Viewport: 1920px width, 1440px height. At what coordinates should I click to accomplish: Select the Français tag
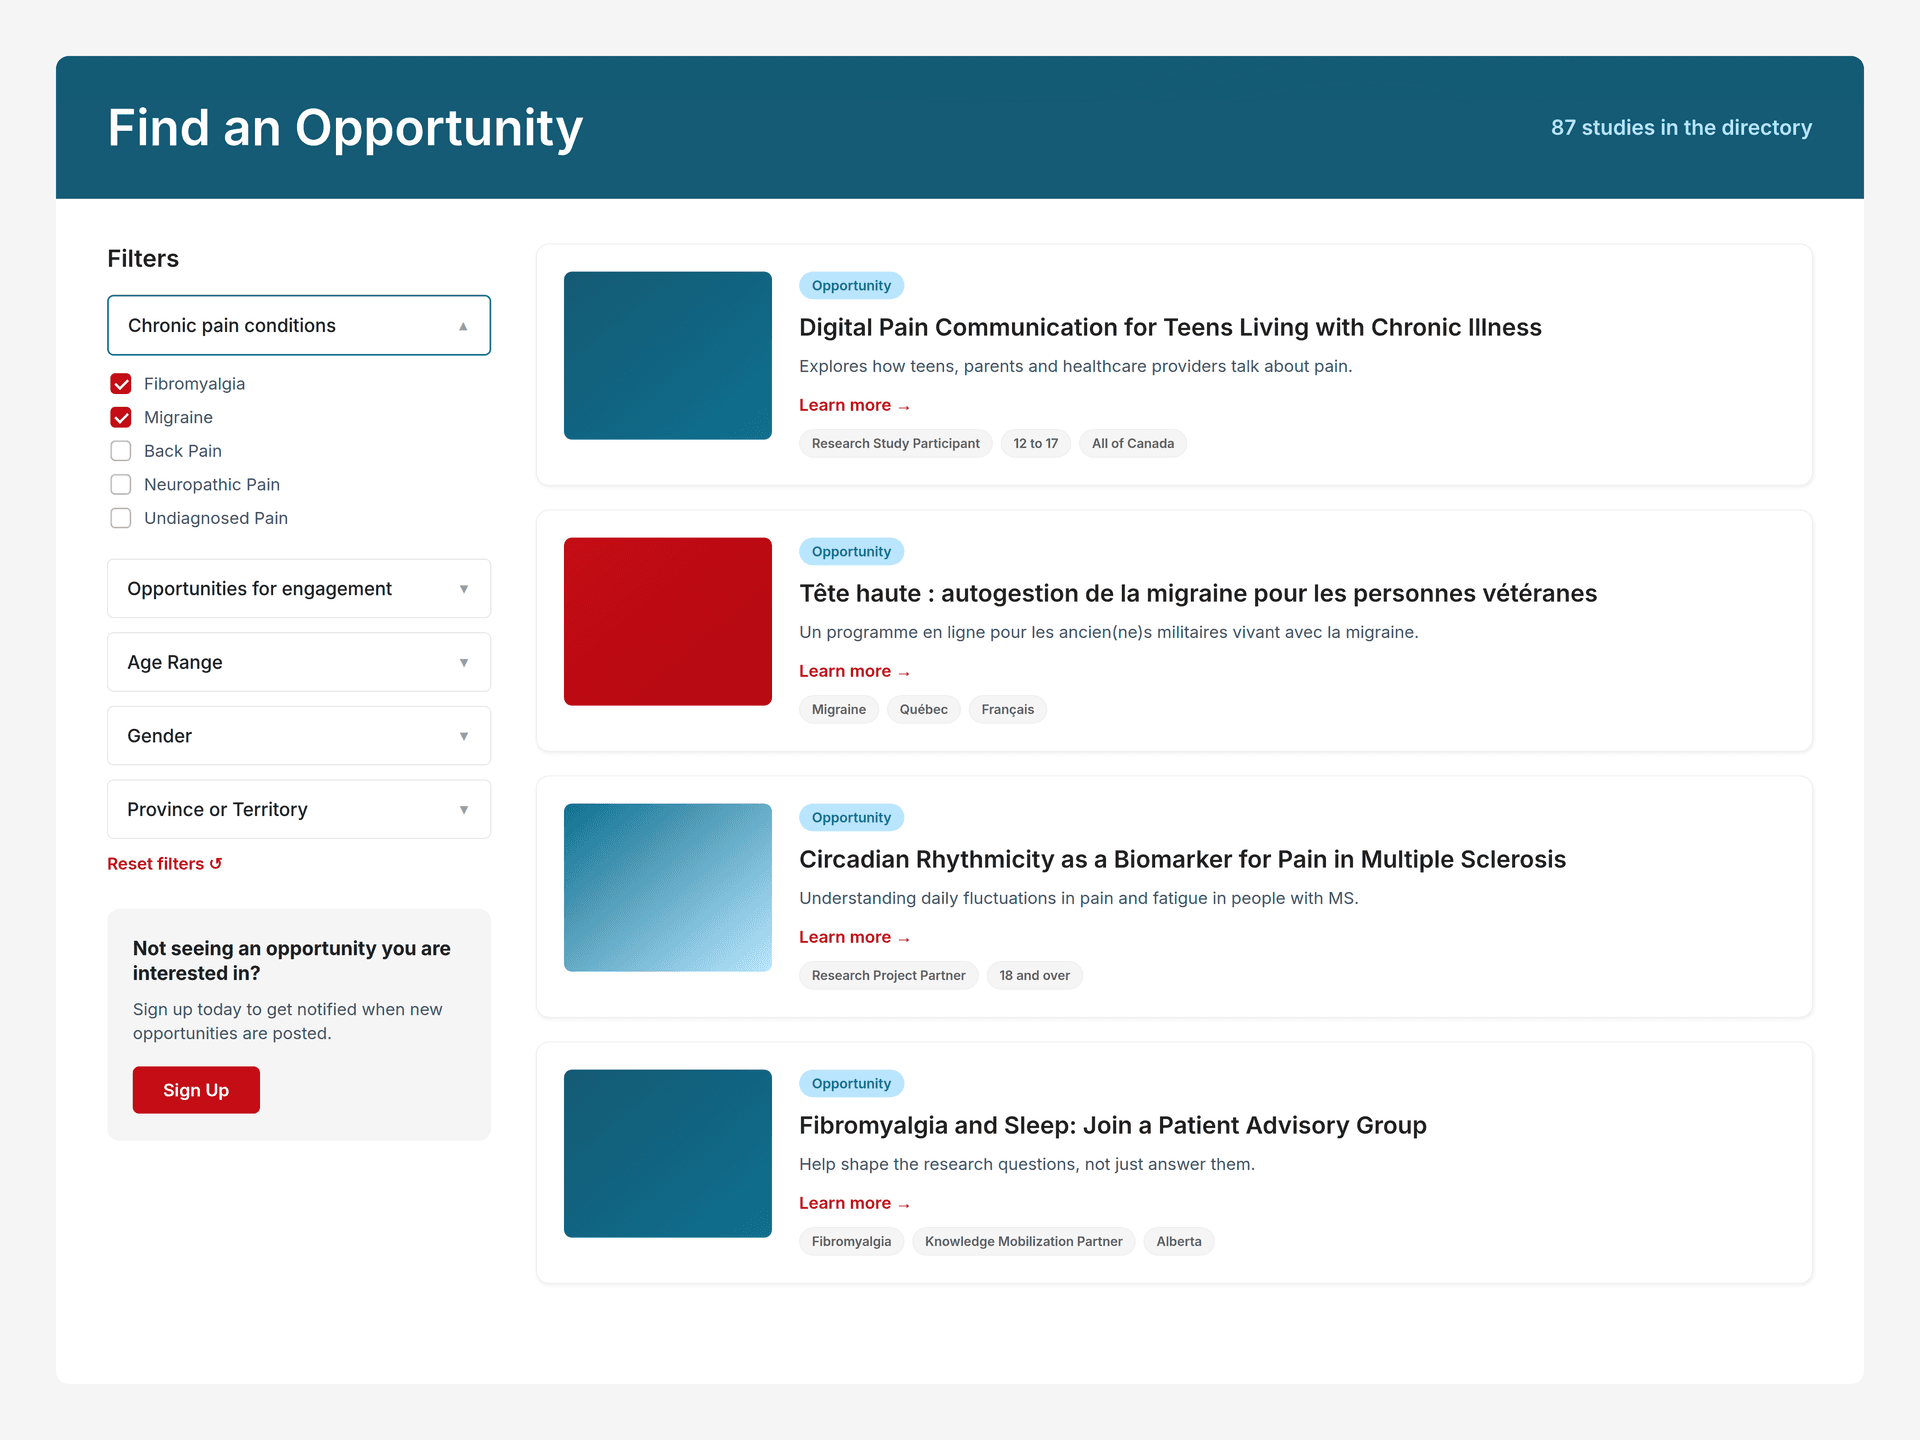[x=1008, y=709]
